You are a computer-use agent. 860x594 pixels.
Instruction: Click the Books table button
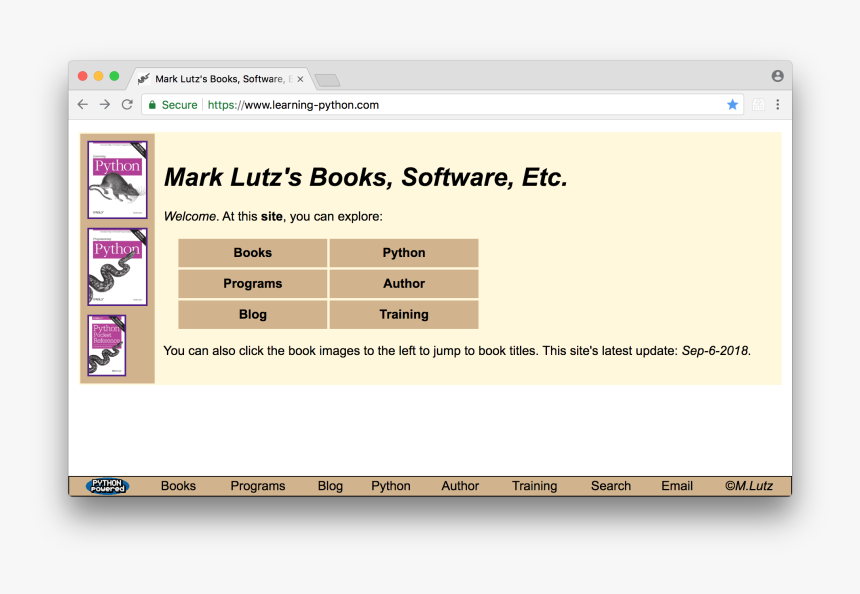tap(252, 253)
